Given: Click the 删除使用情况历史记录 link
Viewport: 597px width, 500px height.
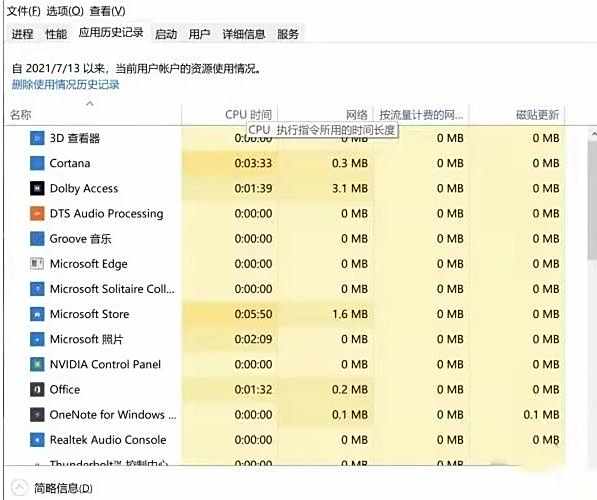Looking at the screenshot, I should [65, 85].
